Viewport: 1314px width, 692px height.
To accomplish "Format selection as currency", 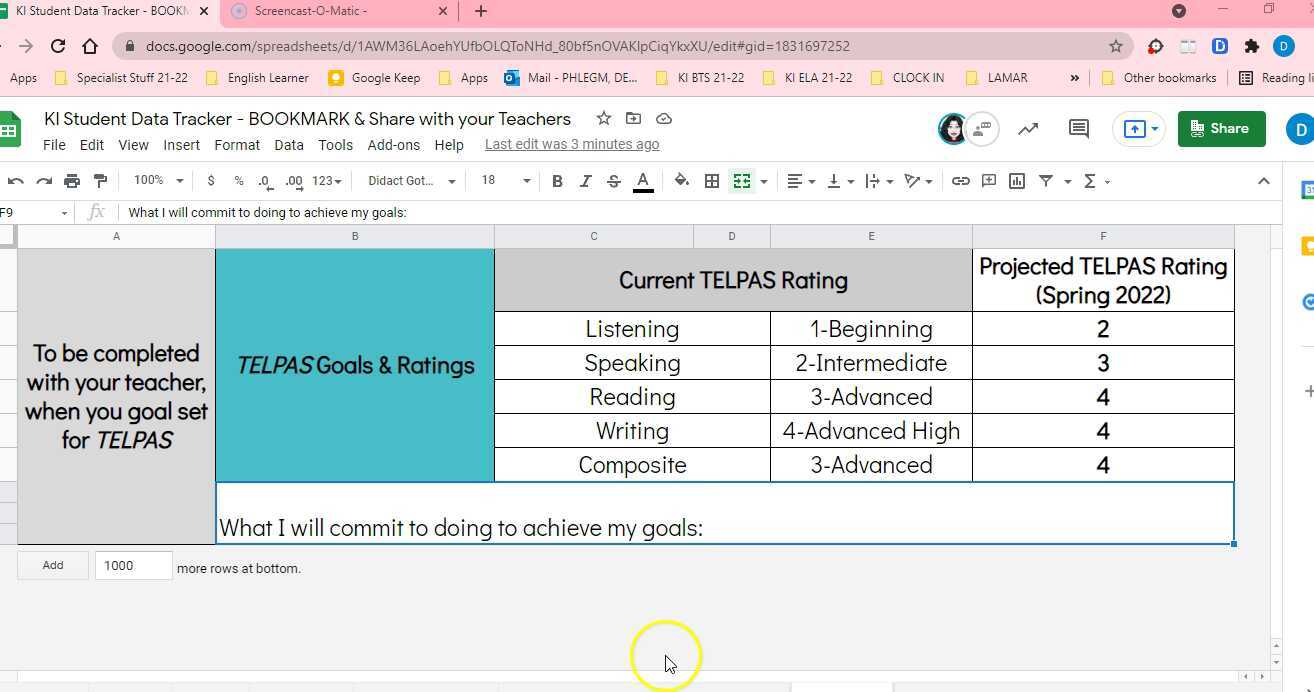I will tap(210, 181).
